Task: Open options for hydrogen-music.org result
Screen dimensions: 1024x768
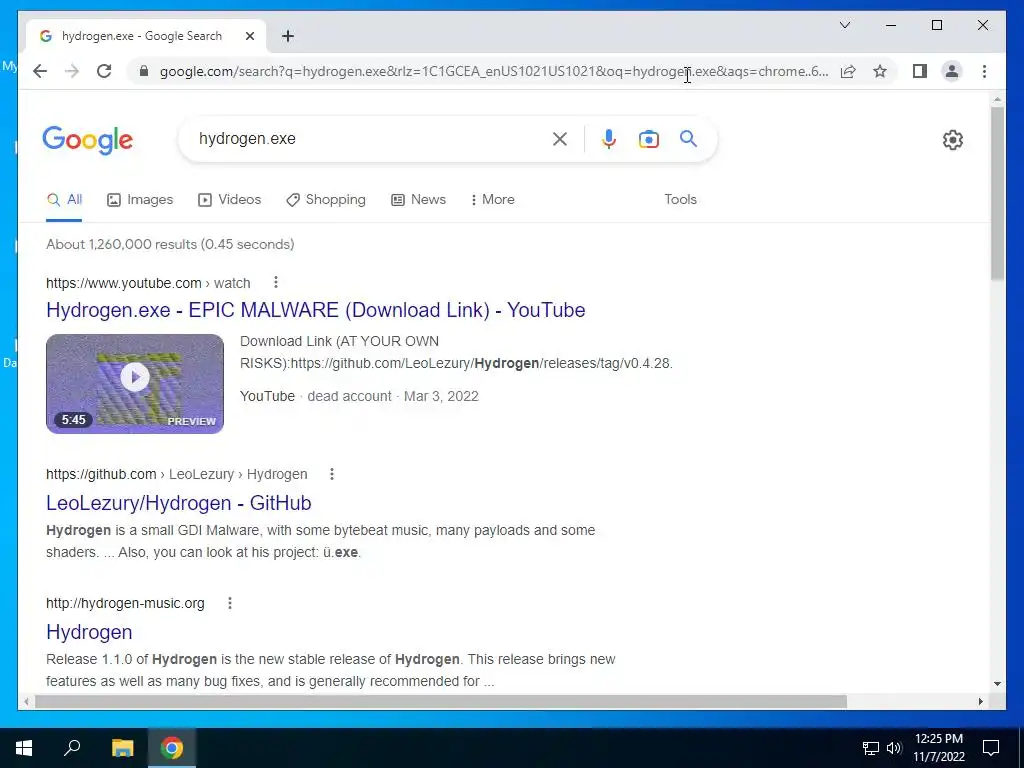Action: pos(229,603)
